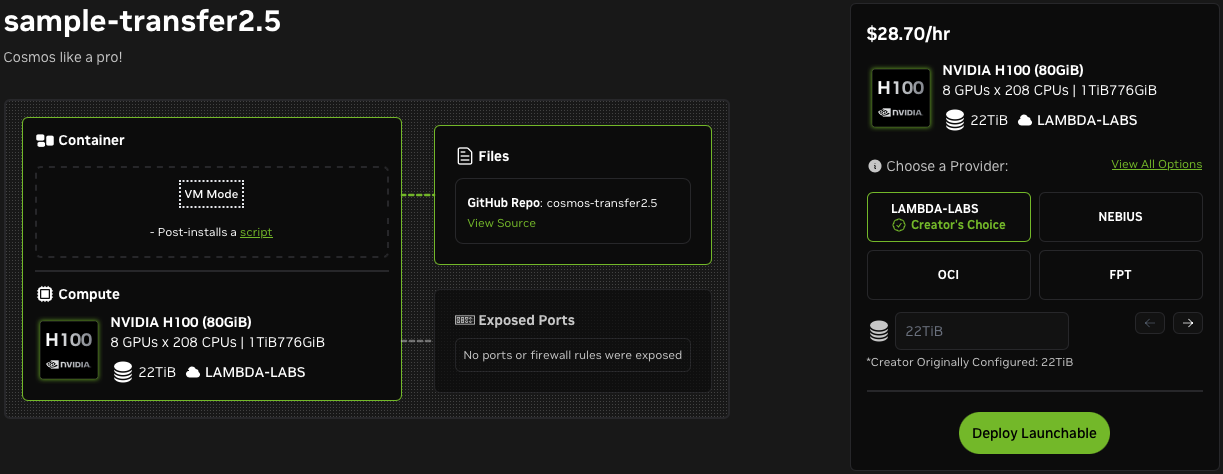Select the NEBIUS provider option
The image size is (1223, 474).
(1120, 217)
